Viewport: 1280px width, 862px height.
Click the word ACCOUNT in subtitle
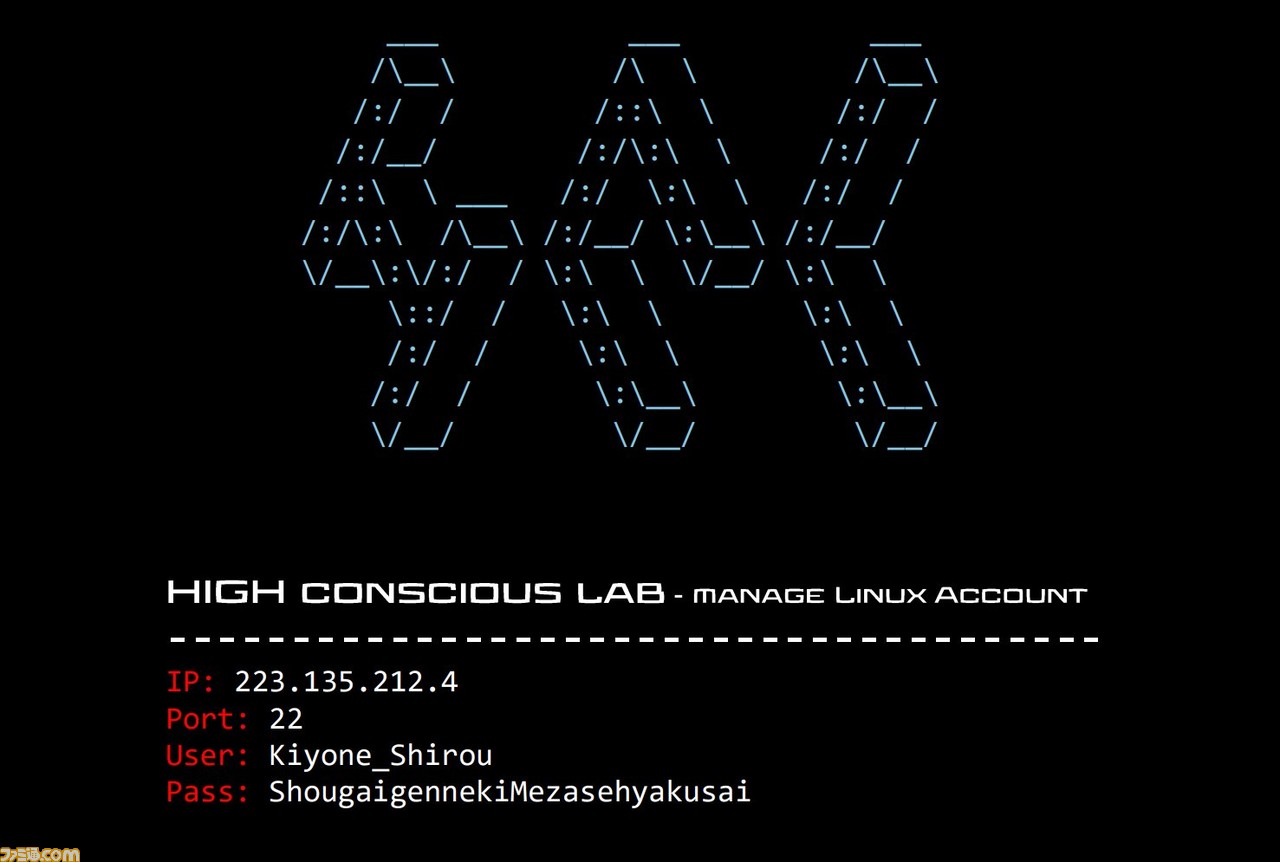pyautogui.click(x=1011, y=596)
